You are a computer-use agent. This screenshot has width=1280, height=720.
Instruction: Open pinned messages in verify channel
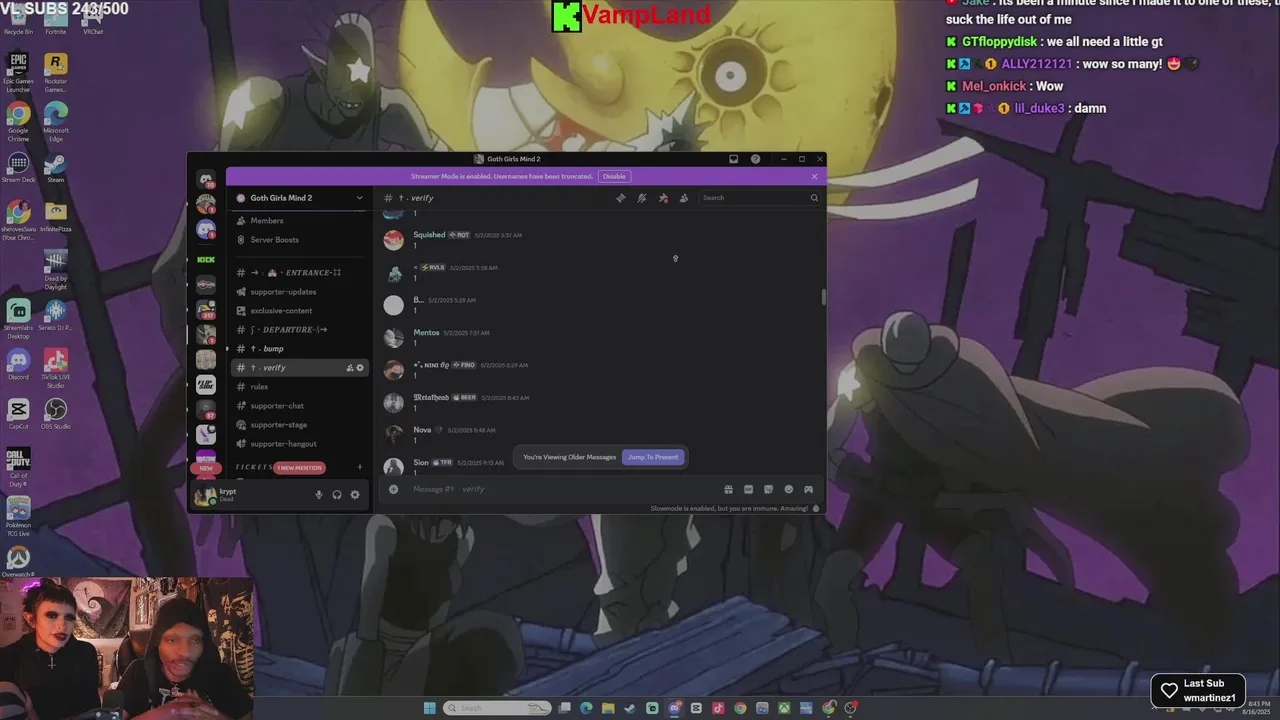point(663,198)
